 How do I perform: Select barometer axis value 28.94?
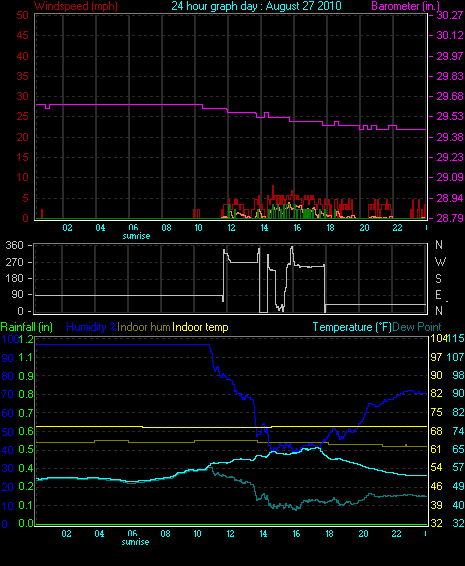[450, 198]
